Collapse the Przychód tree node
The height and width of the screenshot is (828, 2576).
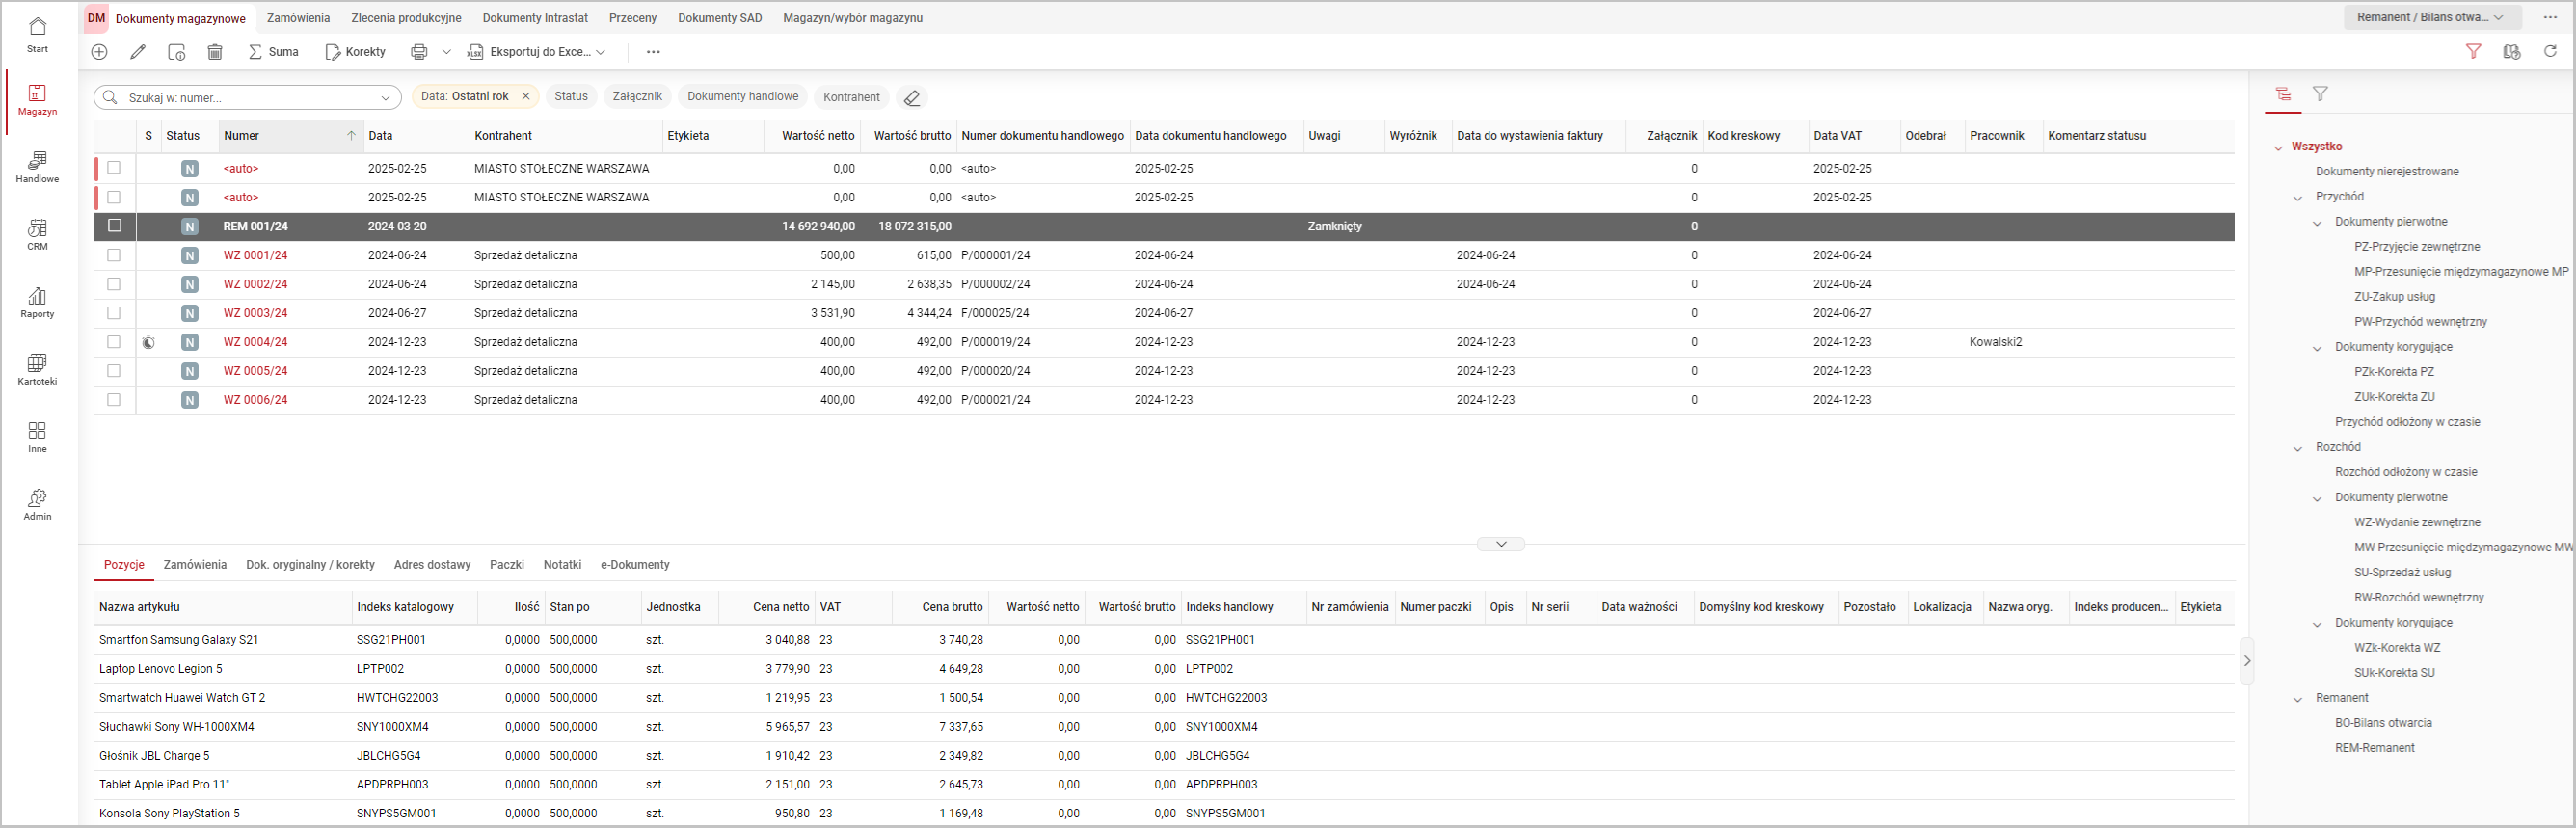coord(2298,197)
